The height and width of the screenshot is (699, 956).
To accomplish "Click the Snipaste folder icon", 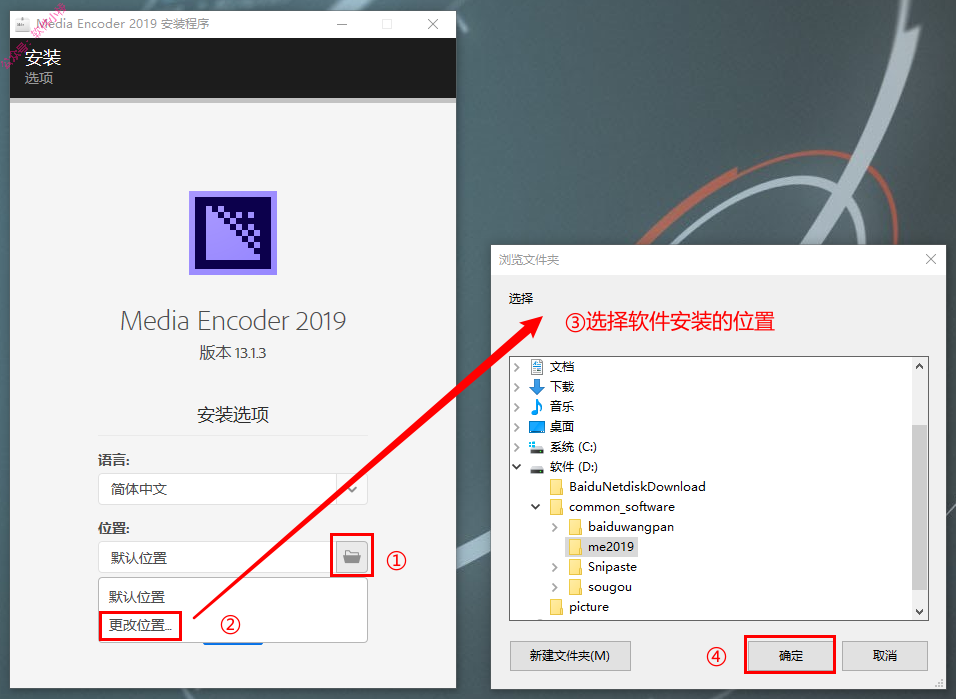I will [x=575, y=567].
